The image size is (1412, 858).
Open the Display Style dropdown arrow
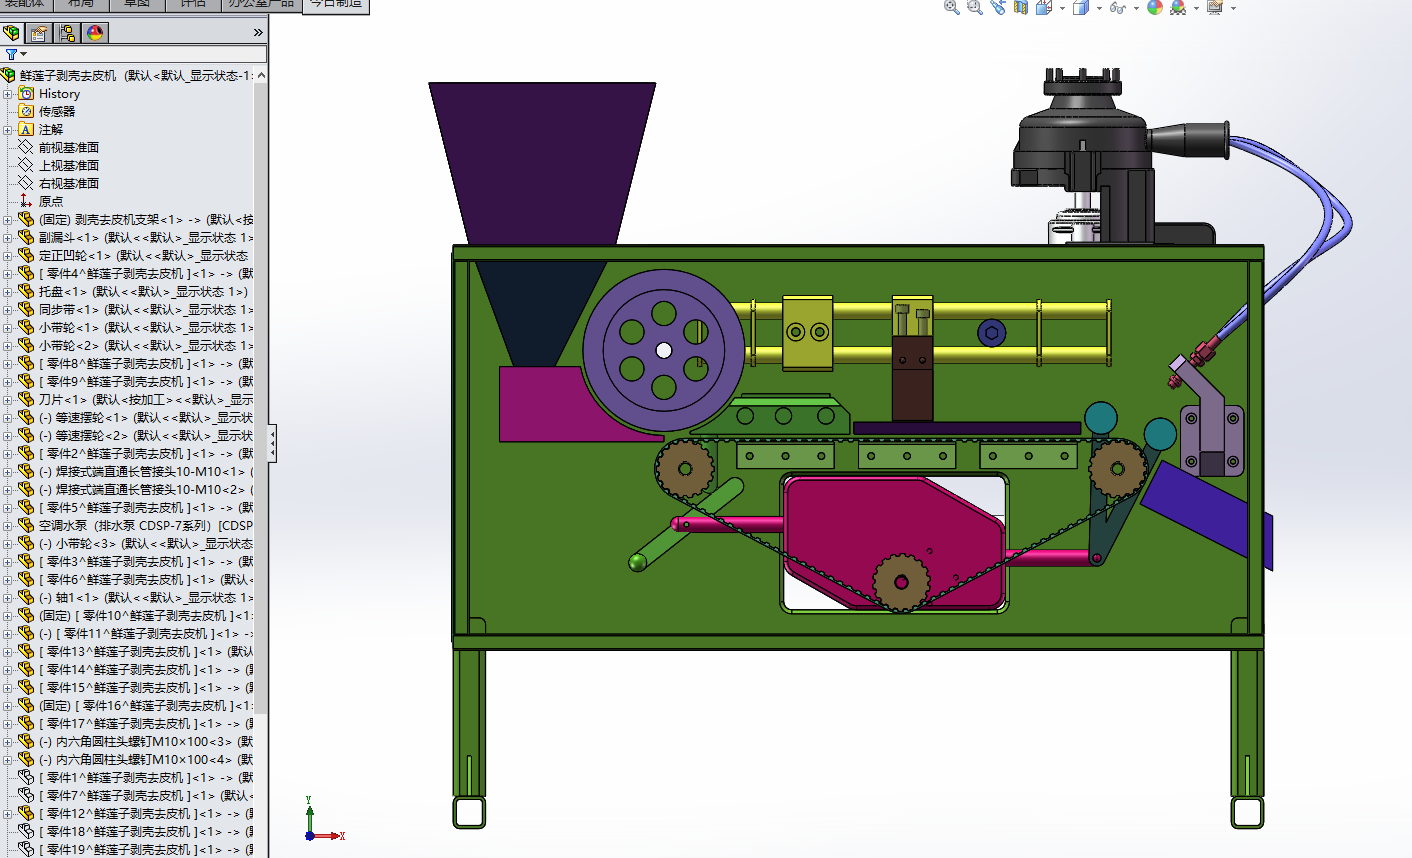pos(1098,8)
